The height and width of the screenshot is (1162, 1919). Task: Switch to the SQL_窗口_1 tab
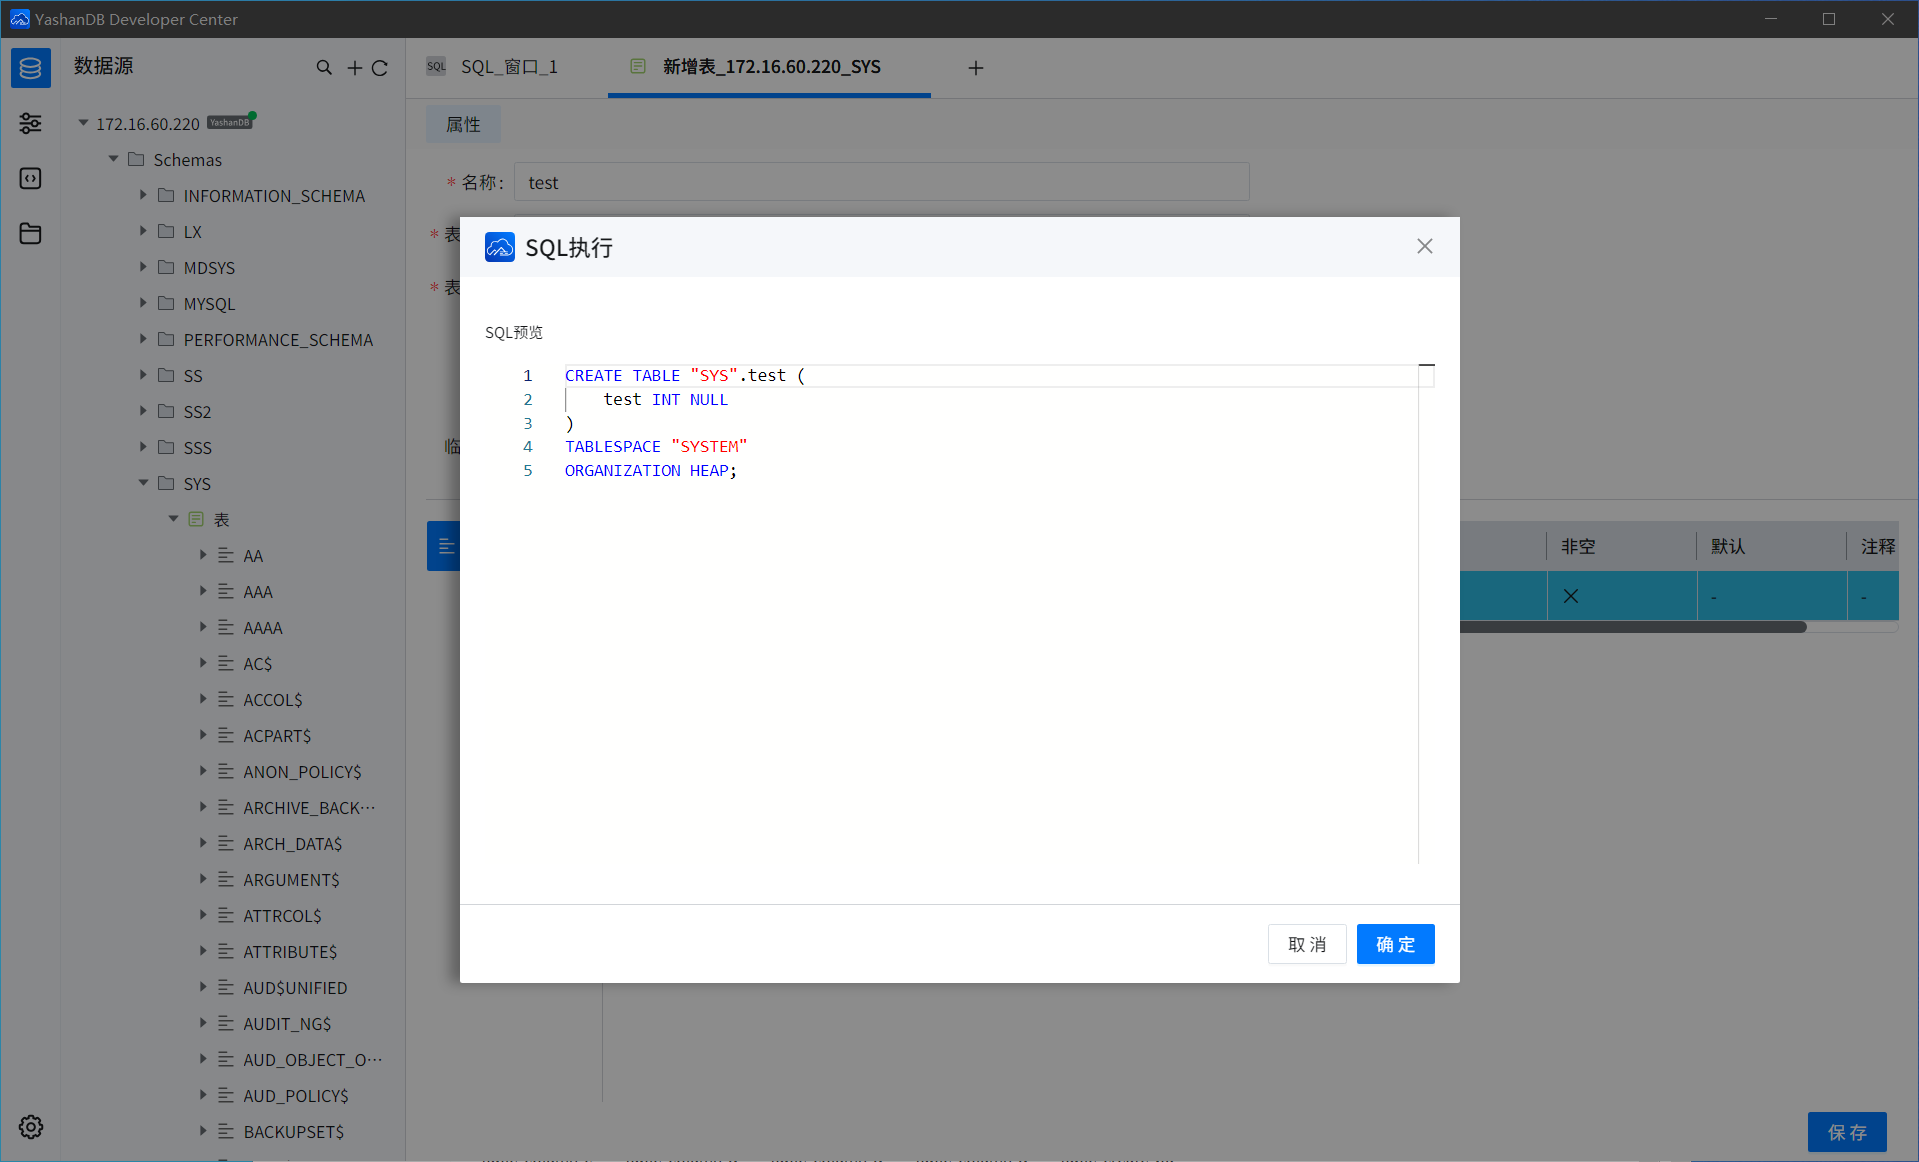508,67
